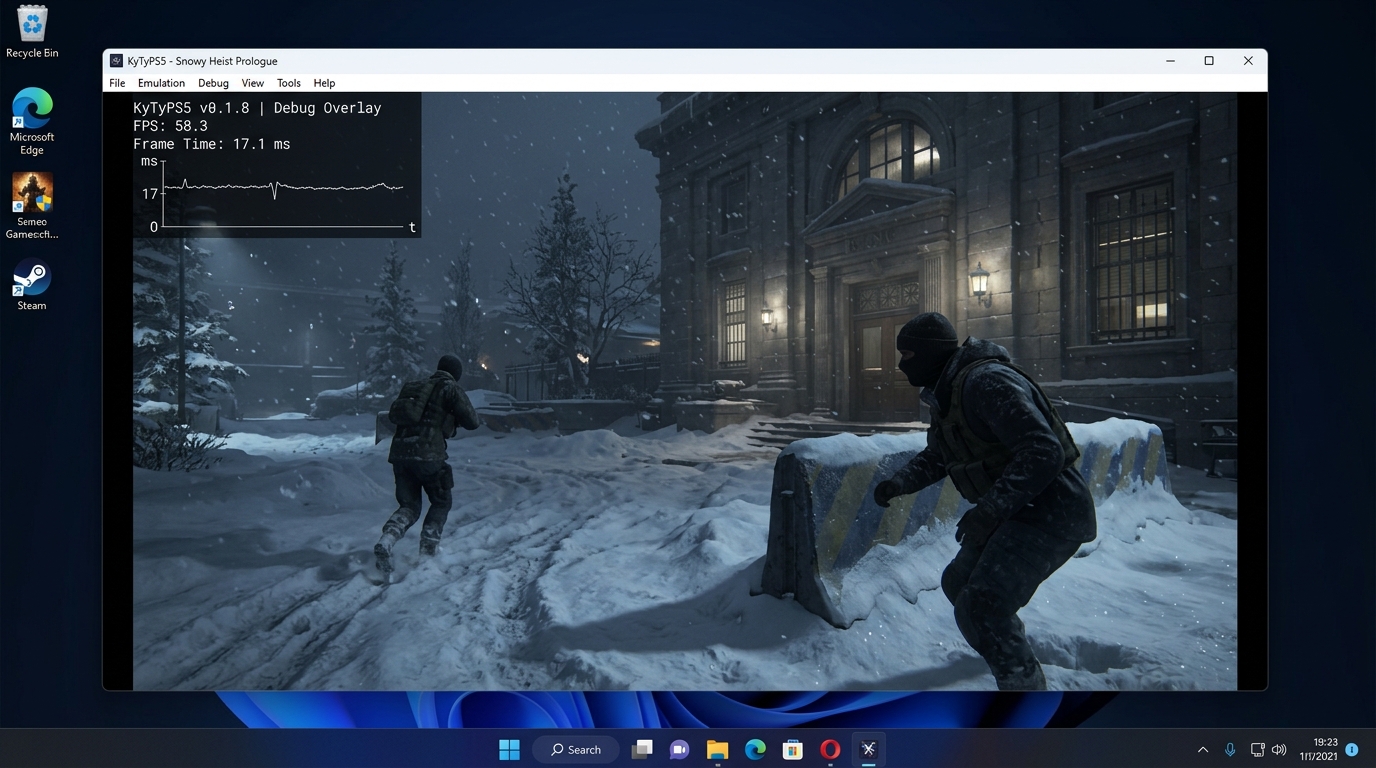
Task: Select the Microsoft Edge desktop shortcut
Action: (32, 121)
